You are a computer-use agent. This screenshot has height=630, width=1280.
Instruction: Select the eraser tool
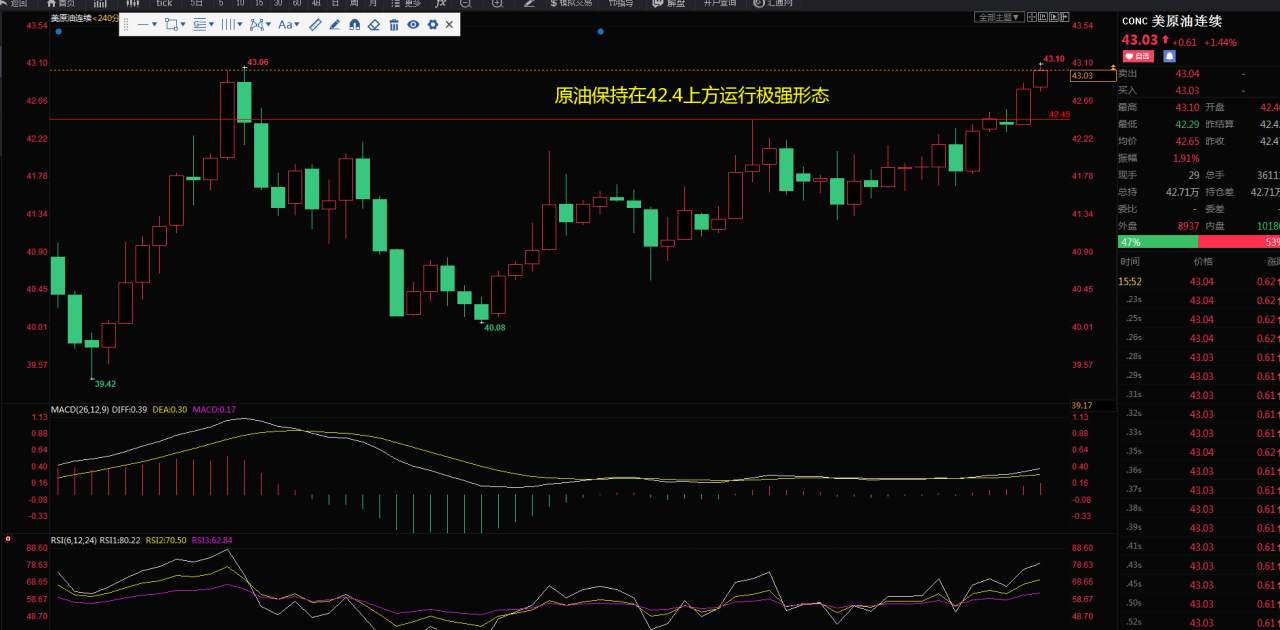click(374, 24)
